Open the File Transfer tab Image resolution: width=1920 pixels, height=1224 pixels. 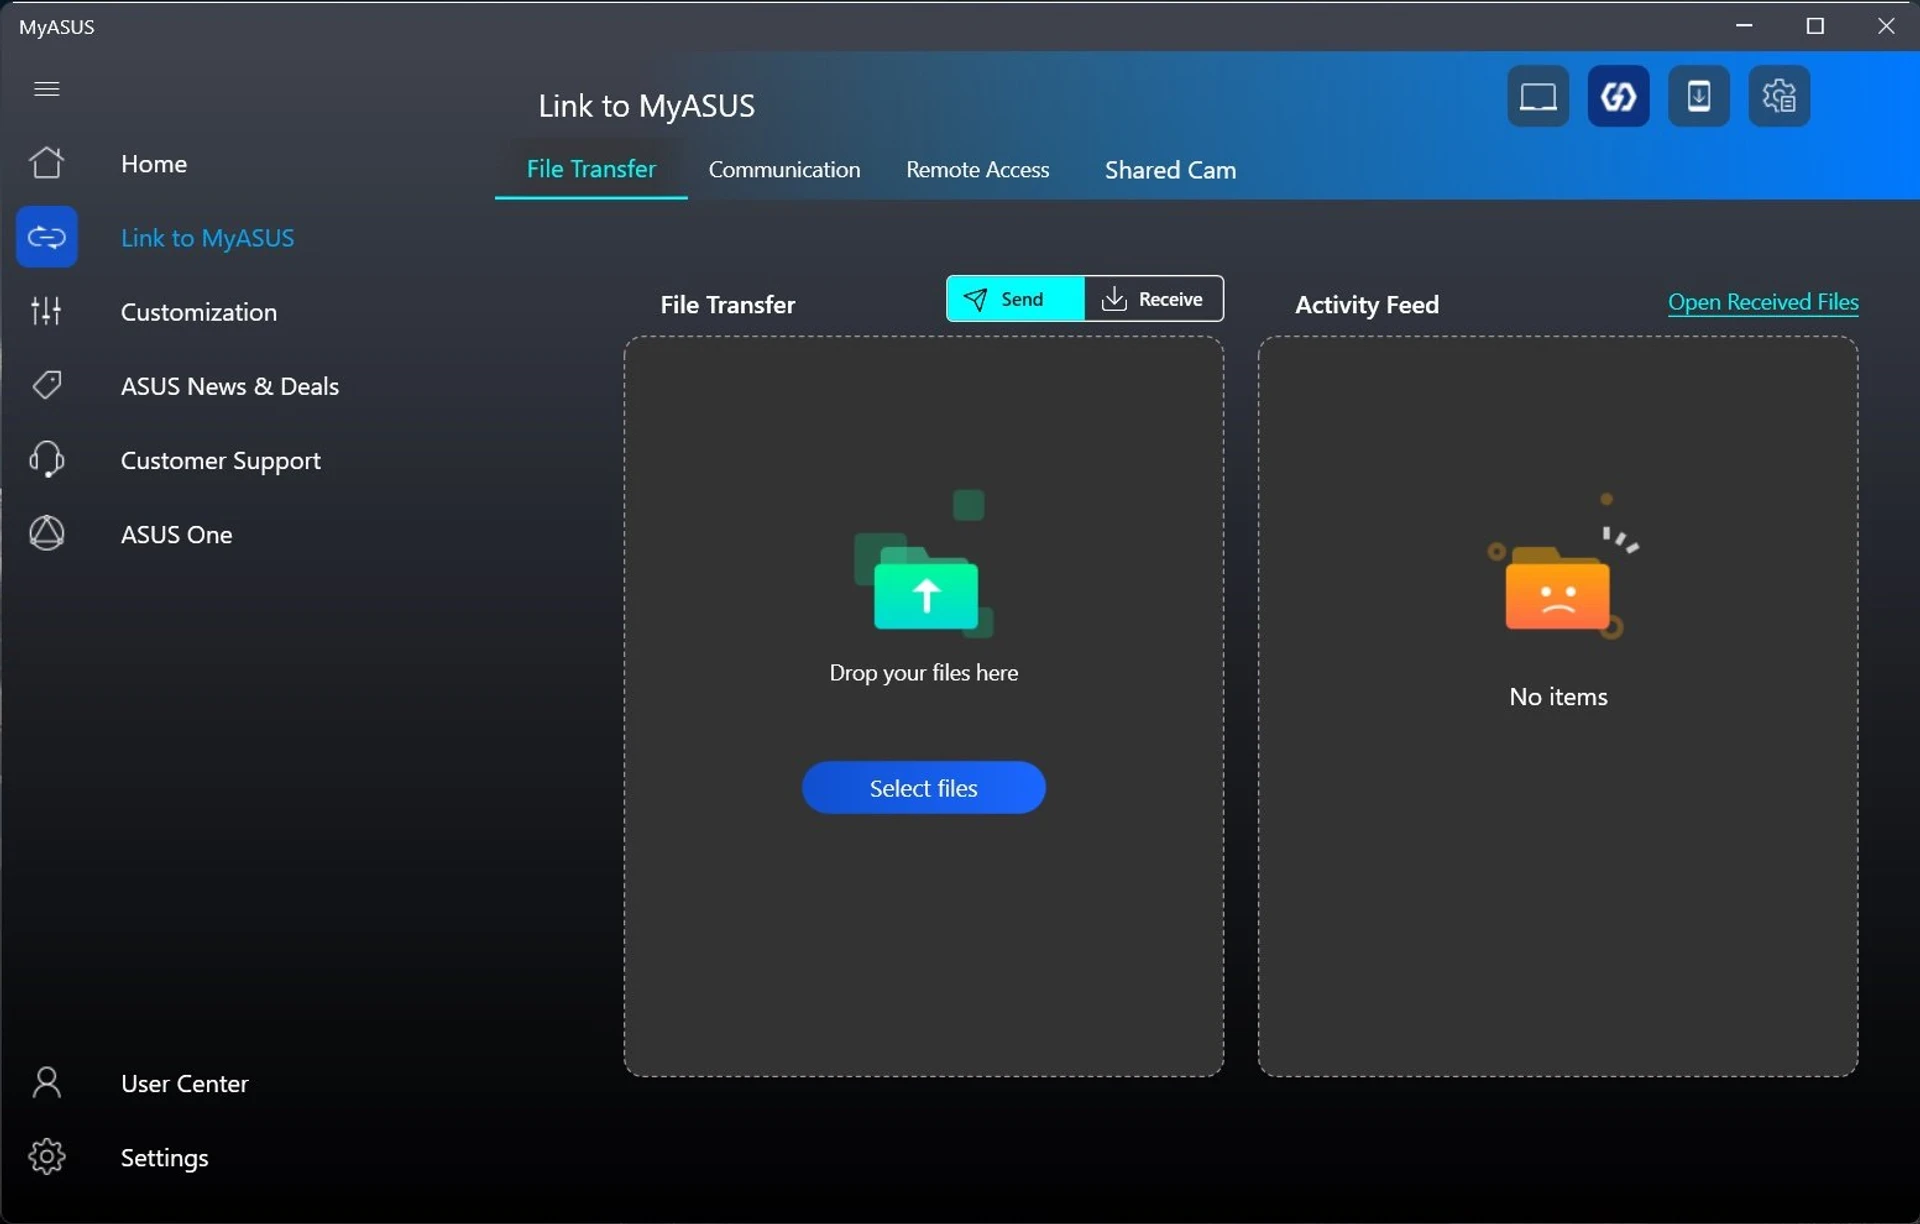pos(591,169)
